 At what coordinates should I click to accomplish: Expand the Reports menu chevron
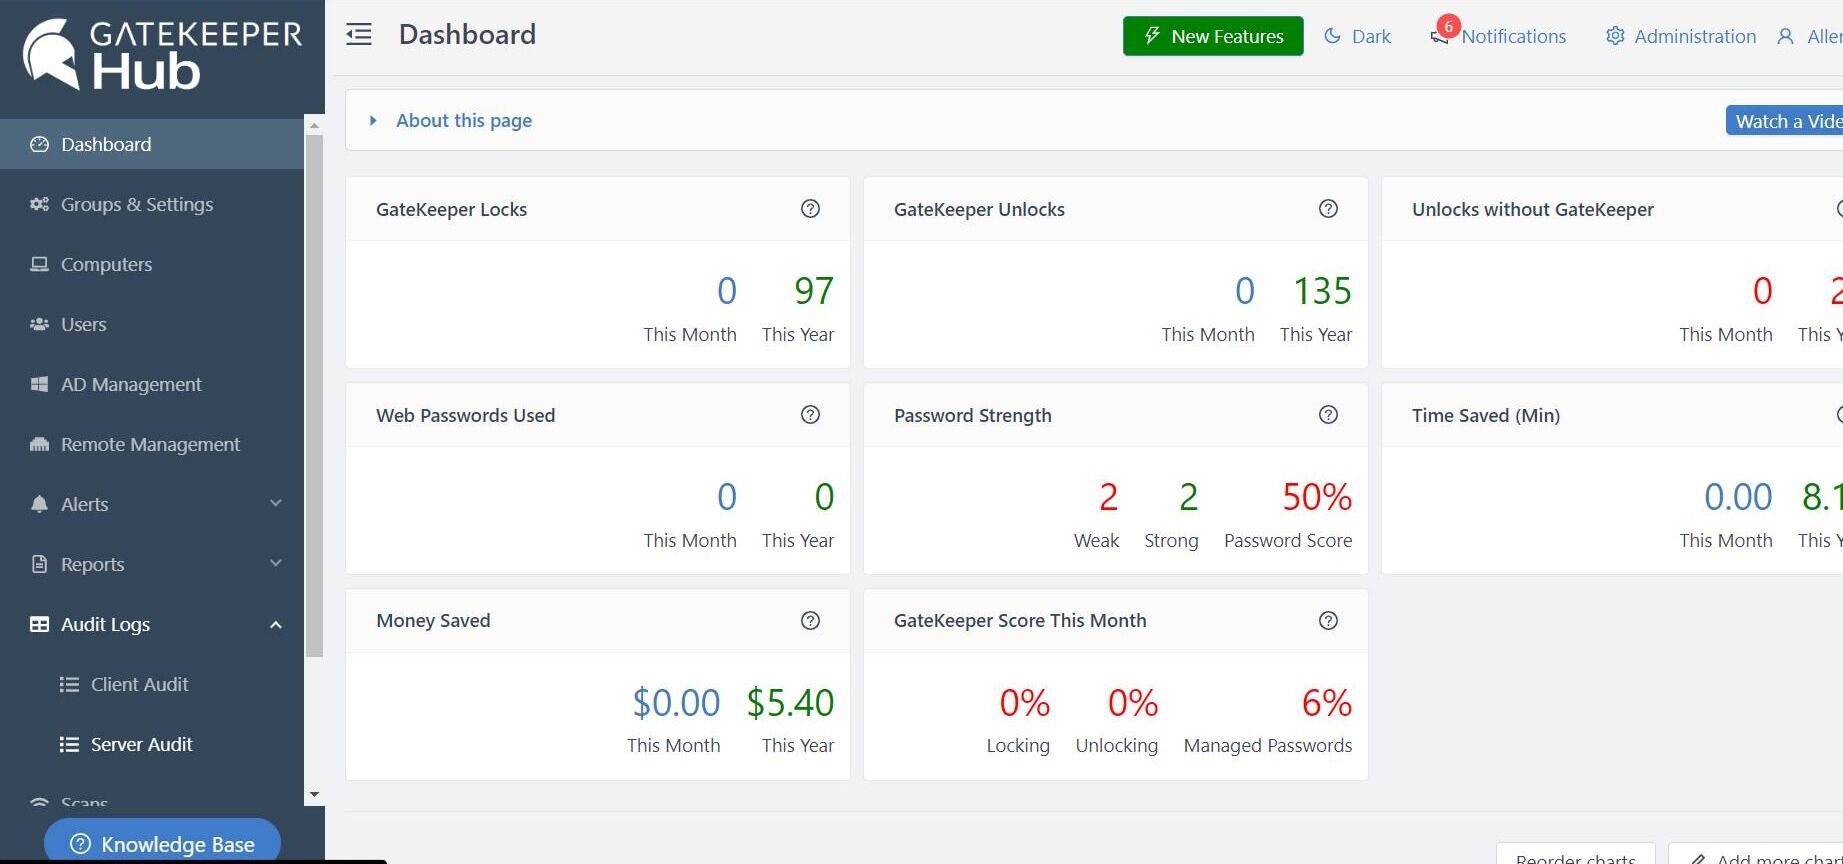[276, 563]
